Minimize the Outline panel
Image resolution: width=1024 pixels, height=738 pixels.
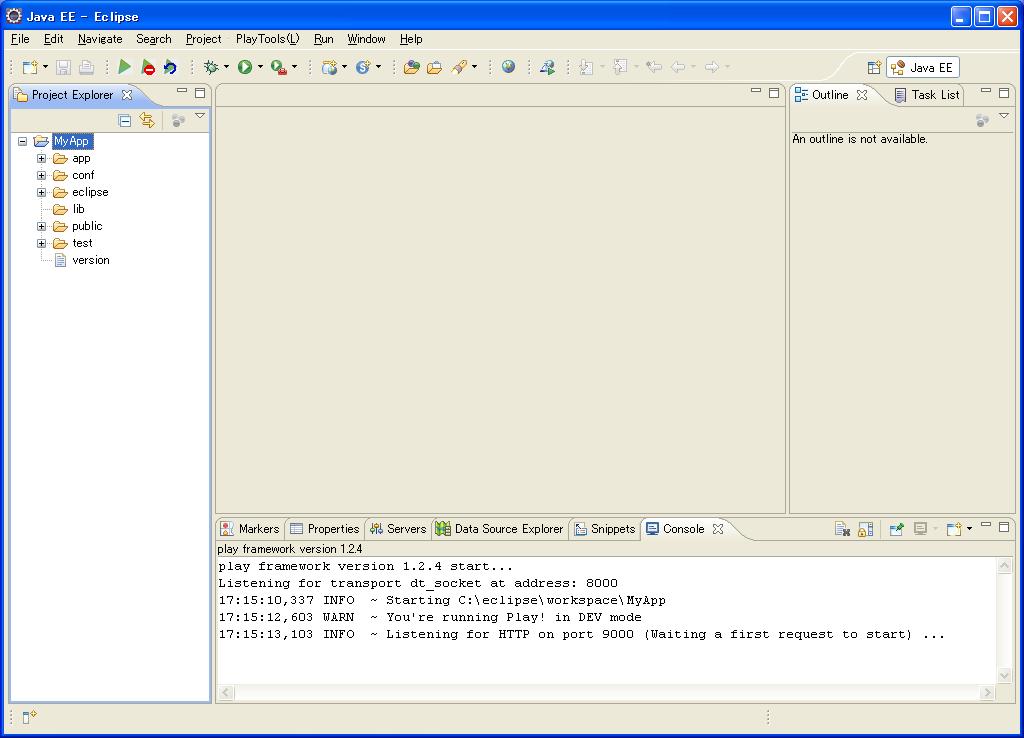tap(985, 91)
